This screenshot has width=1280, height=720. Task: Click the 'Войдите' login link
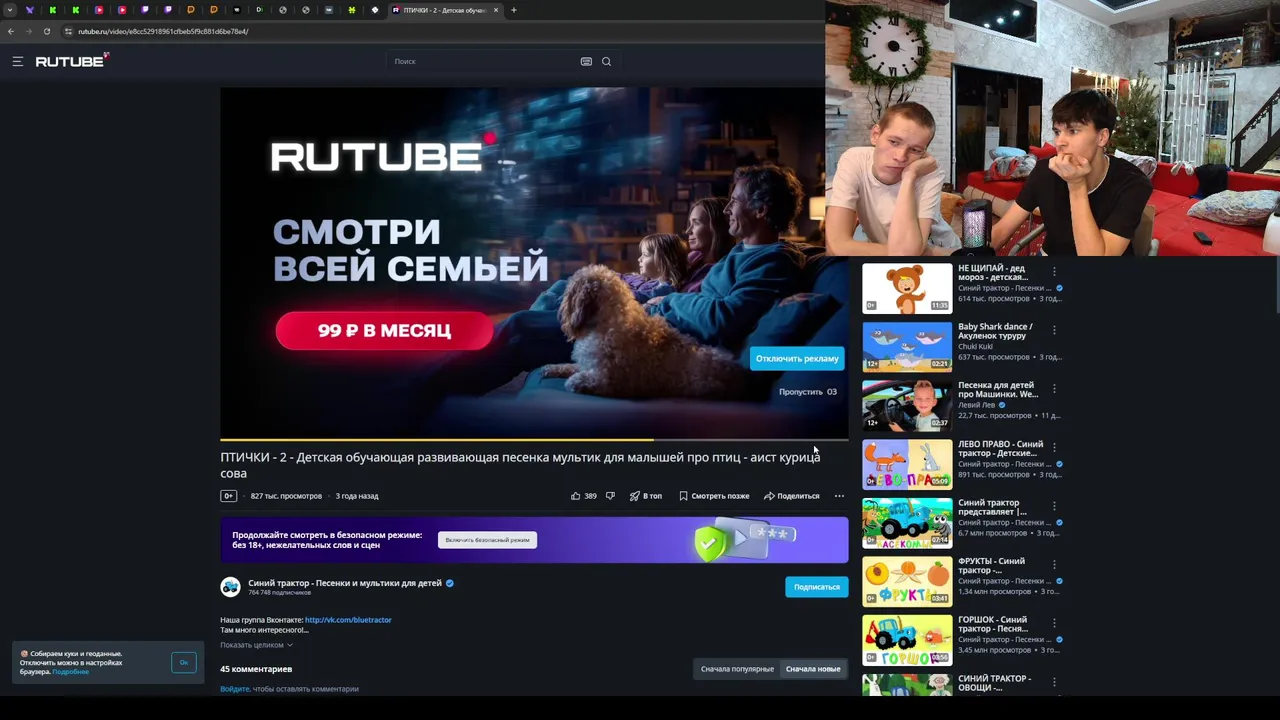coord(235,689)
